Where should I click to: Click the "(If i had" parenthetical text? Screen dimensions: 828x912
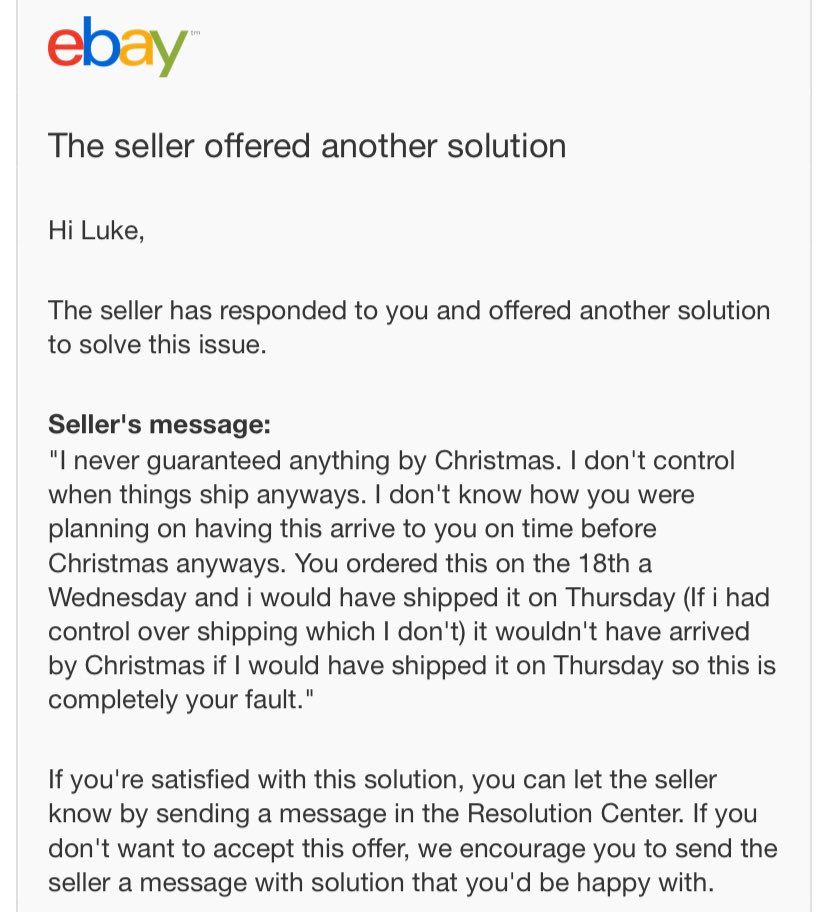click(x=729, y=597)
